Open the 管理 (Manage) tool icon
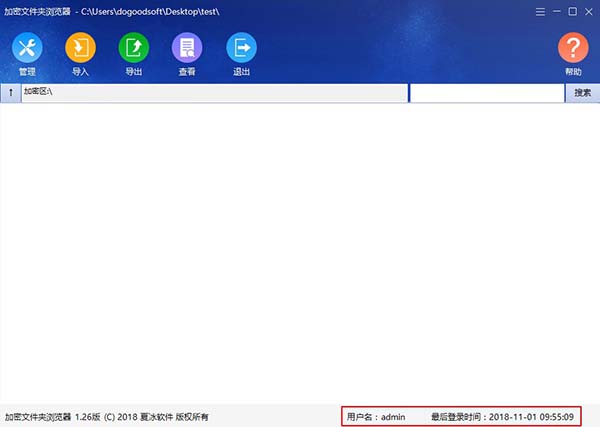Screen dimensions: 600x427 click(27, 47)
